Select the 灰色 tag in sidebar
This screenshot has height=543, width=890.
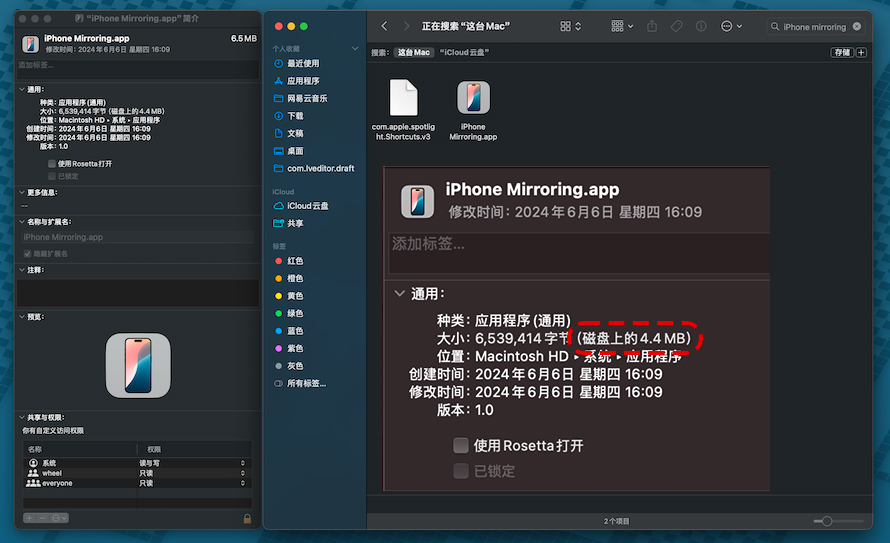[295, 366]
